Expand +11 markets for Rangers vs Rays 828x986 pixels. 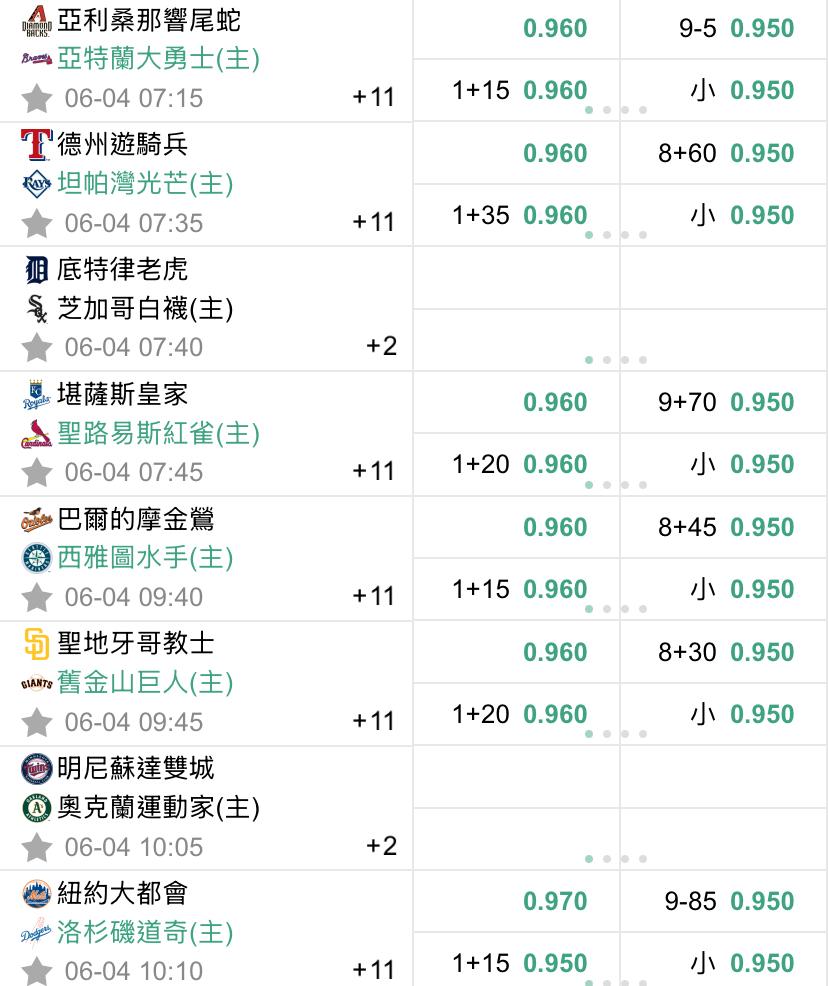373,222
